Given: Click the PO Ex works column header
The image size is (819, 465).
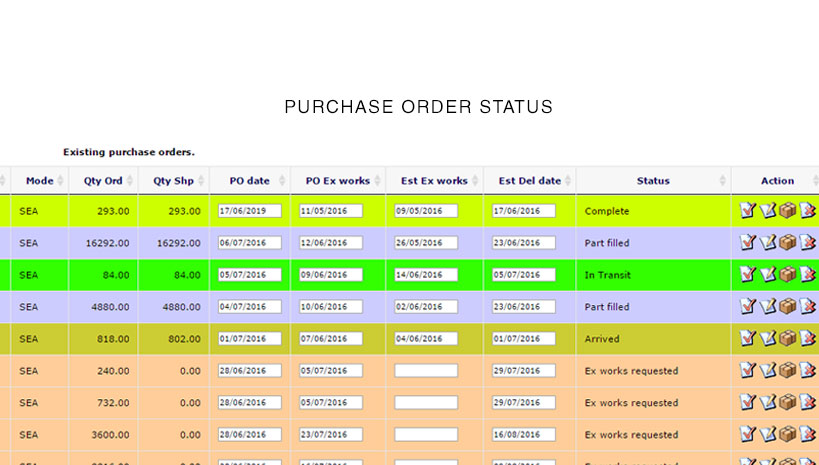Looking at the screenshot, I should (337, 181).
